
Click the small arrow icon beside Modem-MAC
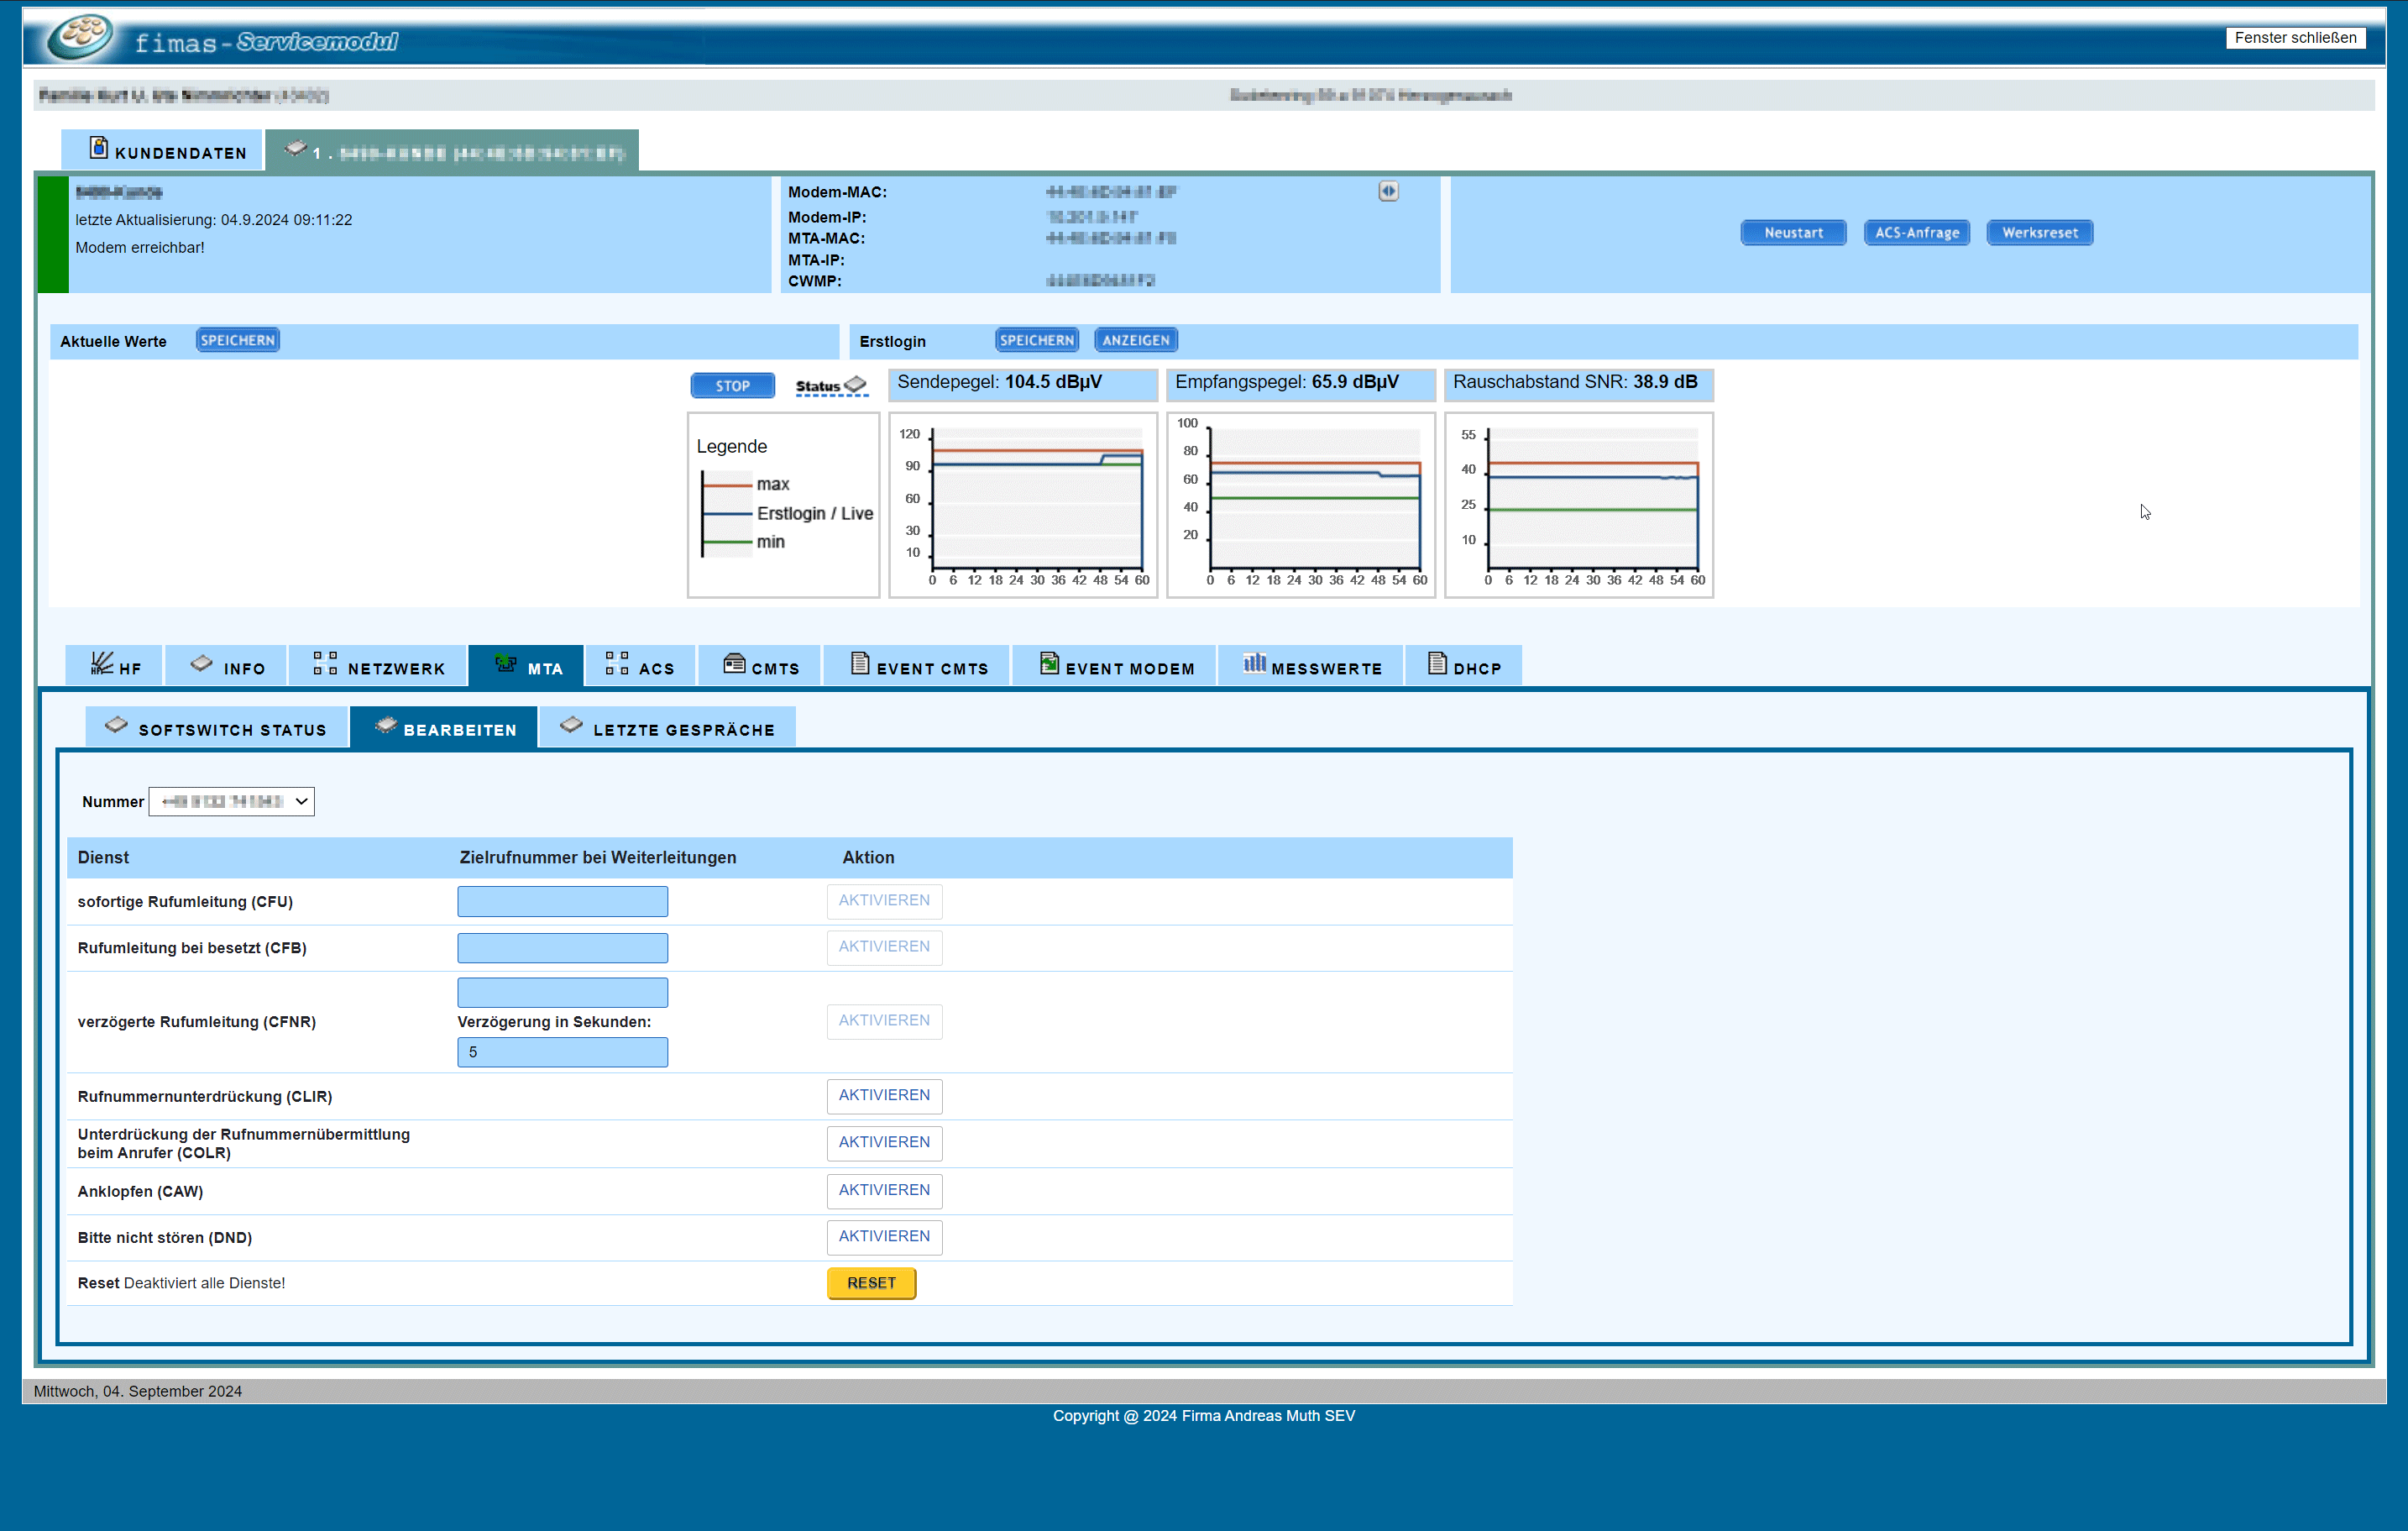[x=1388, y=191]
